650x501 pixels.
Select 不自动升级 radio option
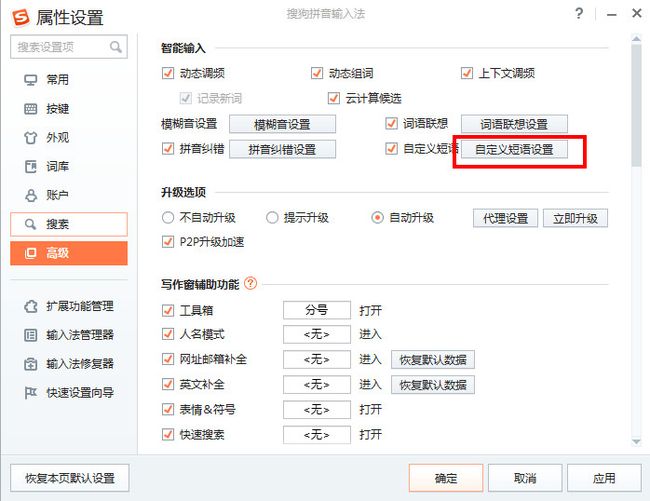coord(168,218)
